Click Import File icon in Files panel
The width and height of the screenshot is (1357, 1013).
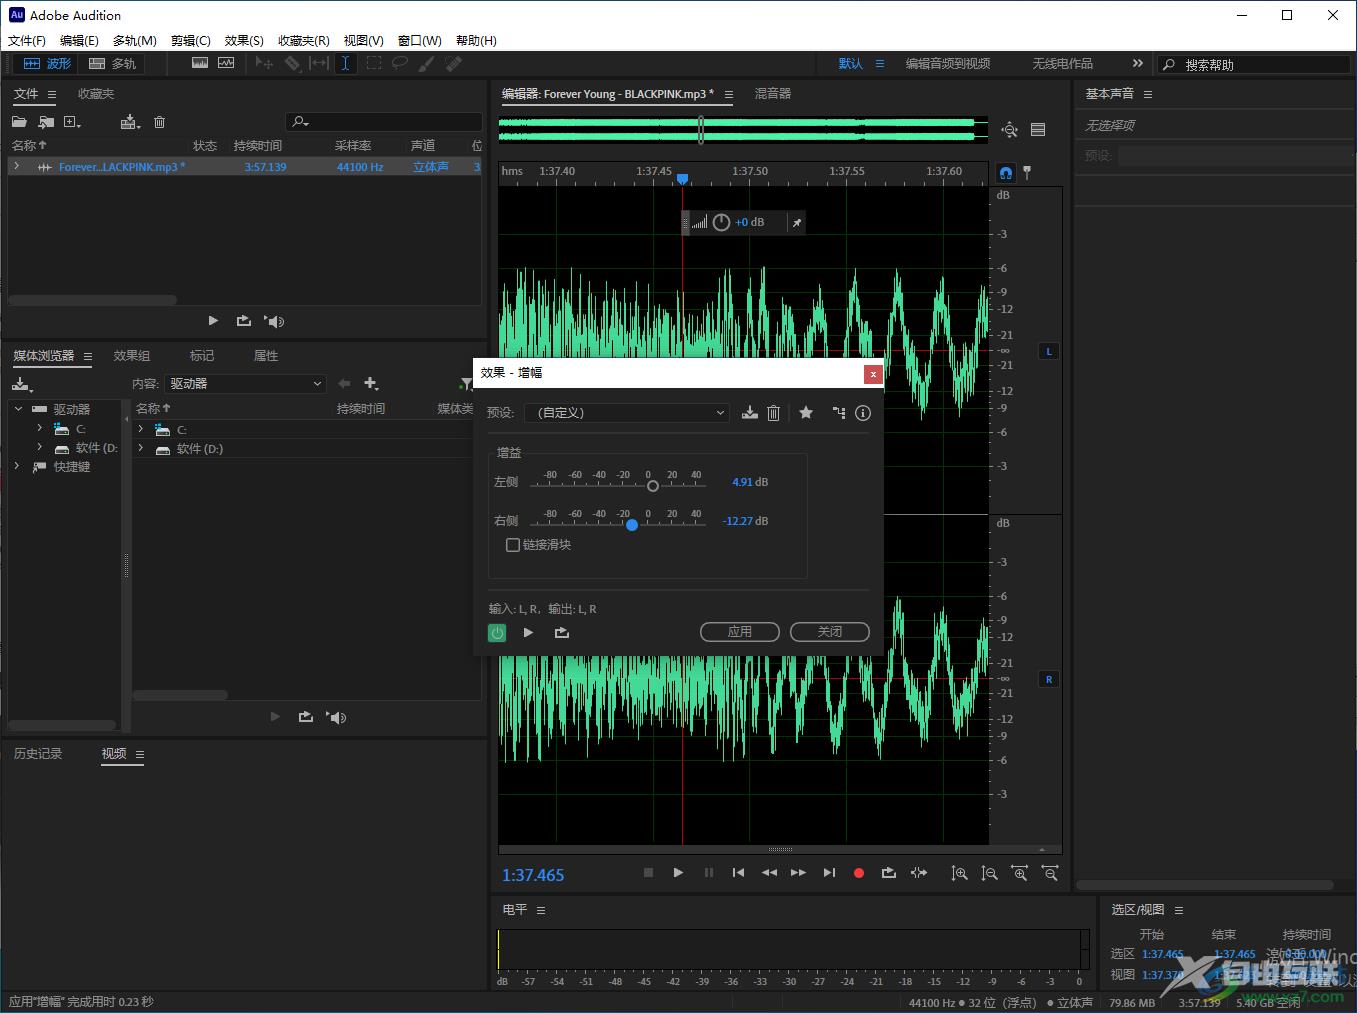(x=46, y=122)
